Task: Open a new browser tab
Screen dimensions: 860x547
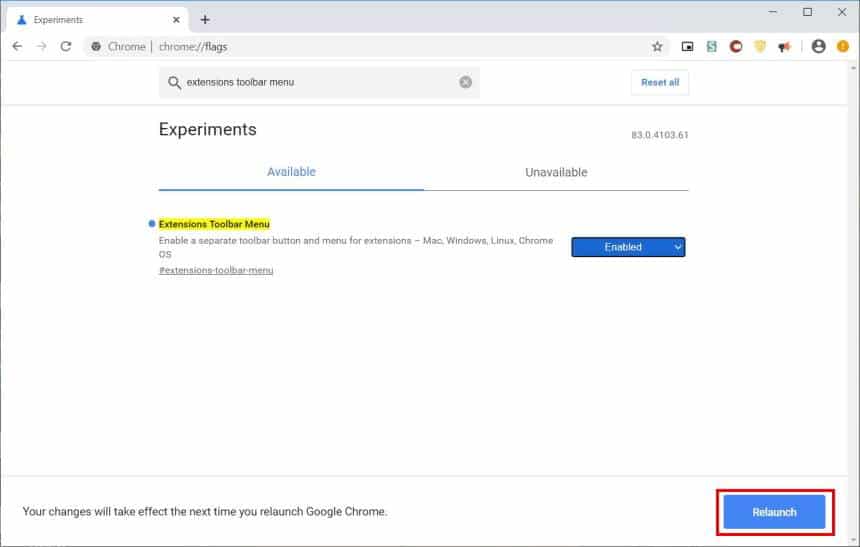Action: pos(205,20)
